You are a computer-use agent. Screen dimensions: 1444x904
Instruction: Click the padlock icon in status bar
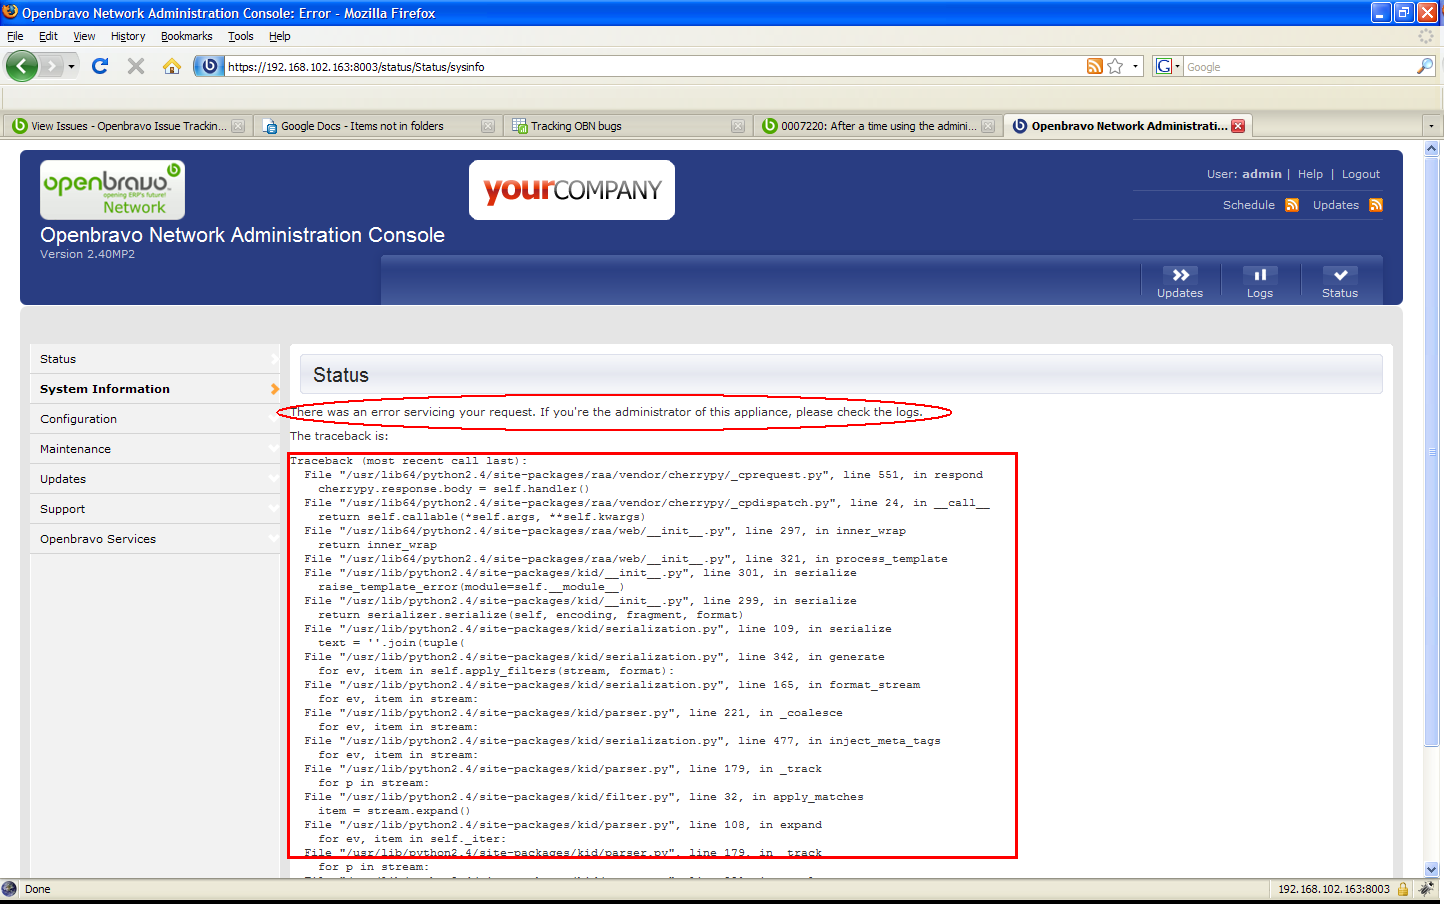[1403, 889]
